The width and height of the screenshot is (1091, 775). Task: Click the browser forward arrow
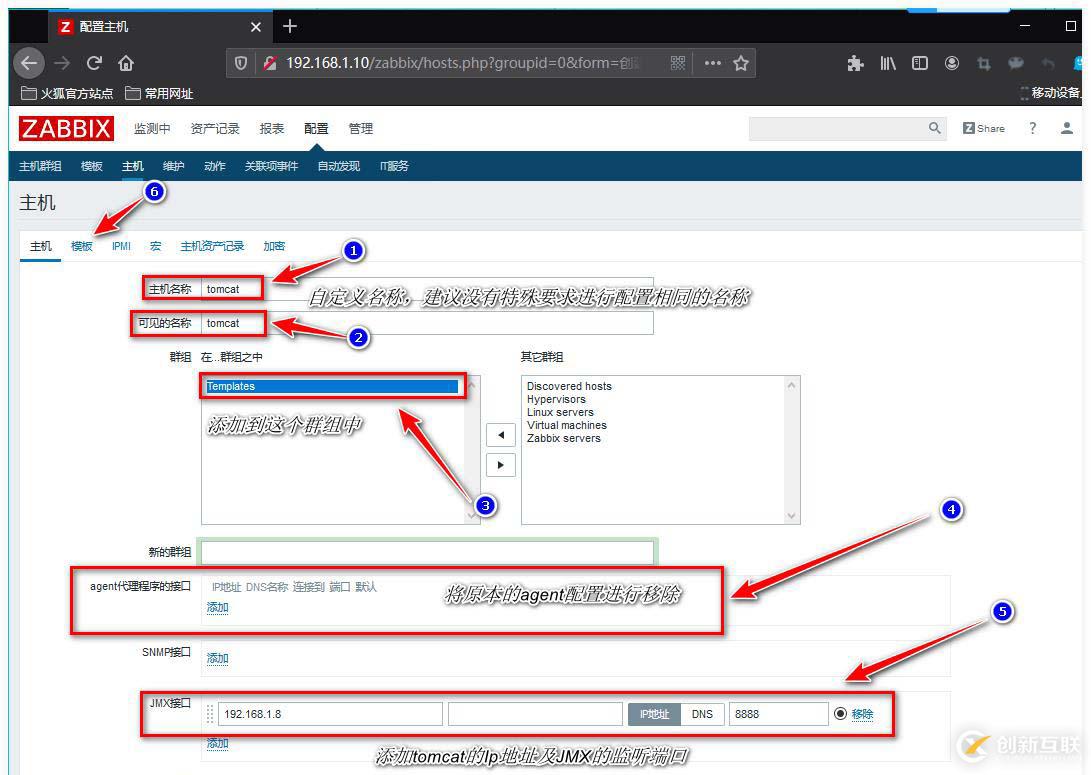click(x=62, y=63)
